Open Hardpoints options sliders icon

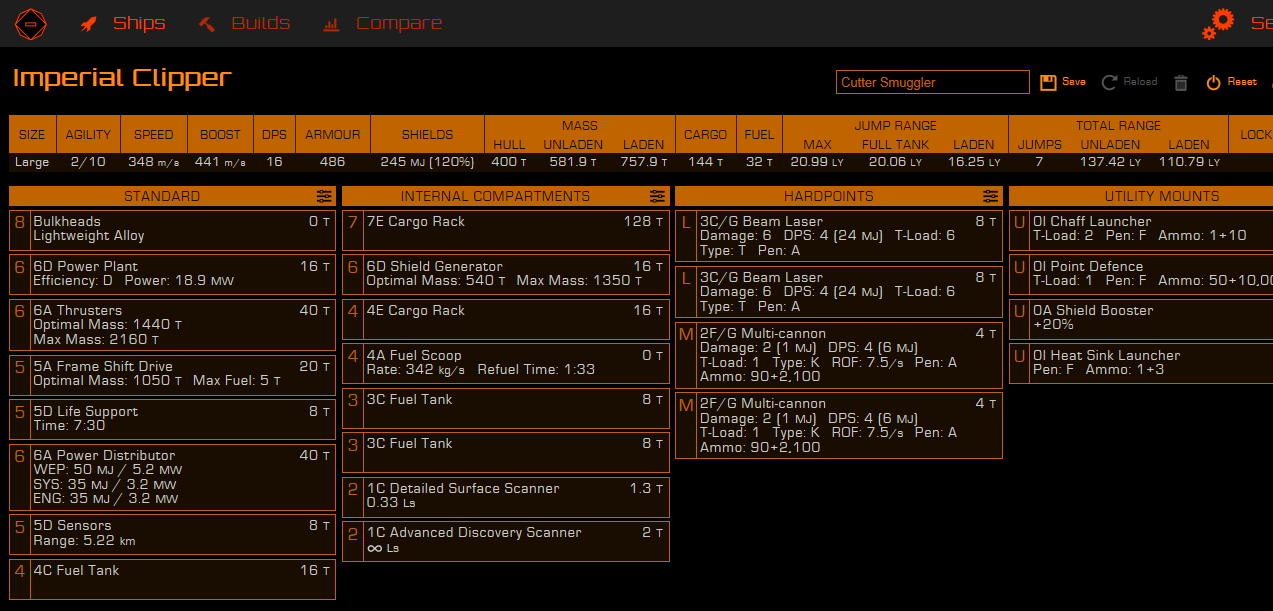pyautogui.click(x=990, y=196)
